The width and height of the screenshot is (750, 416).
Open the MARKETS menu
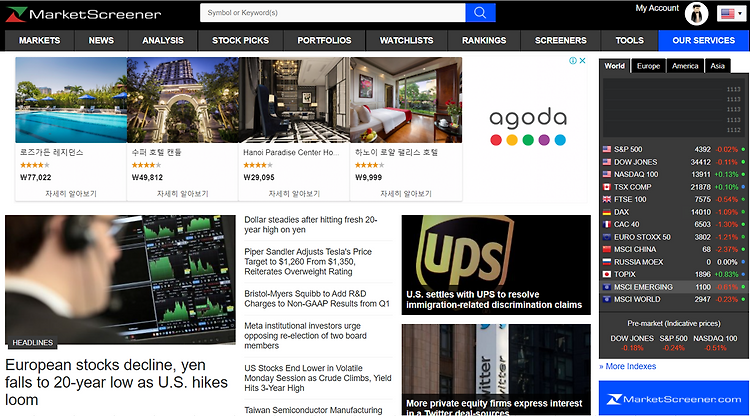[40, 41]
